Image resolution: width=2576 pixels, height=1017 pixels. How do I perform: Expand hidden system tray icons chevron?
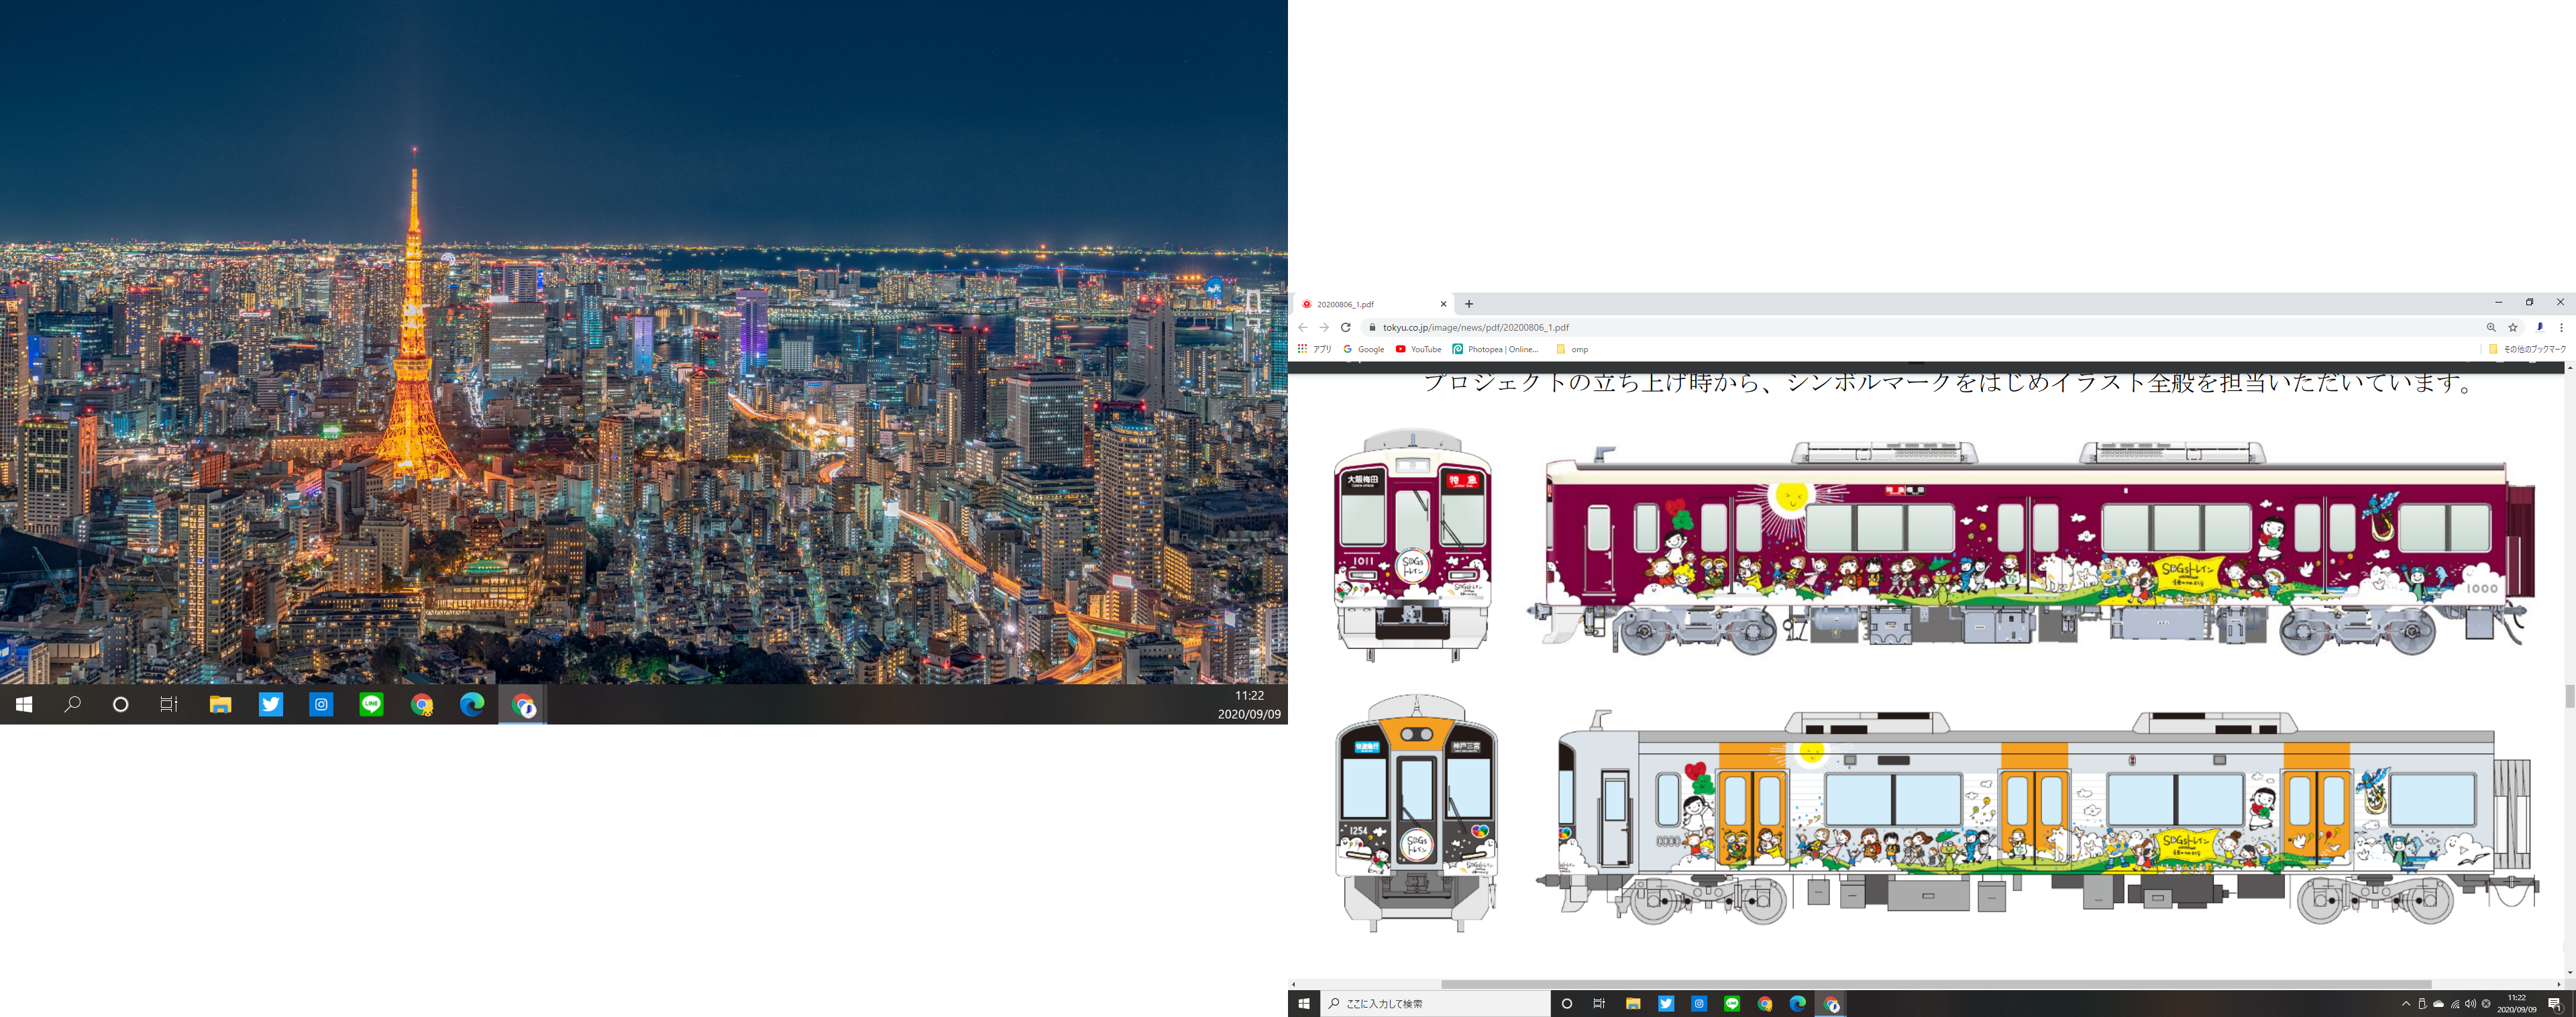pos(2406,1003)
